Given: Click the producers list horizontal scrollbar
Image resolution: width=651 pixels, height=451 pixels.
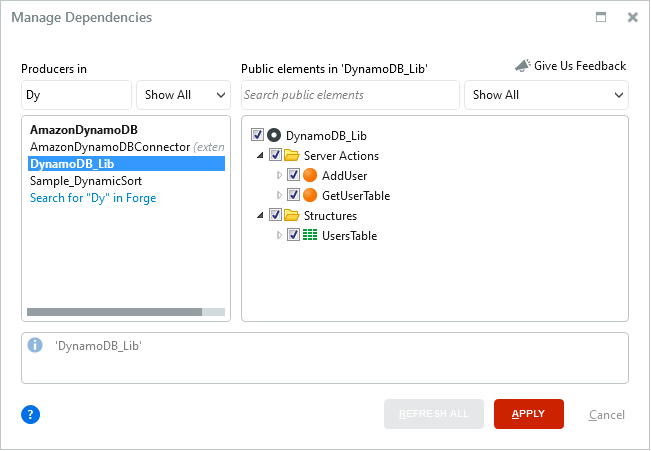Looking at the screenshot, I should tap(114, 312).
